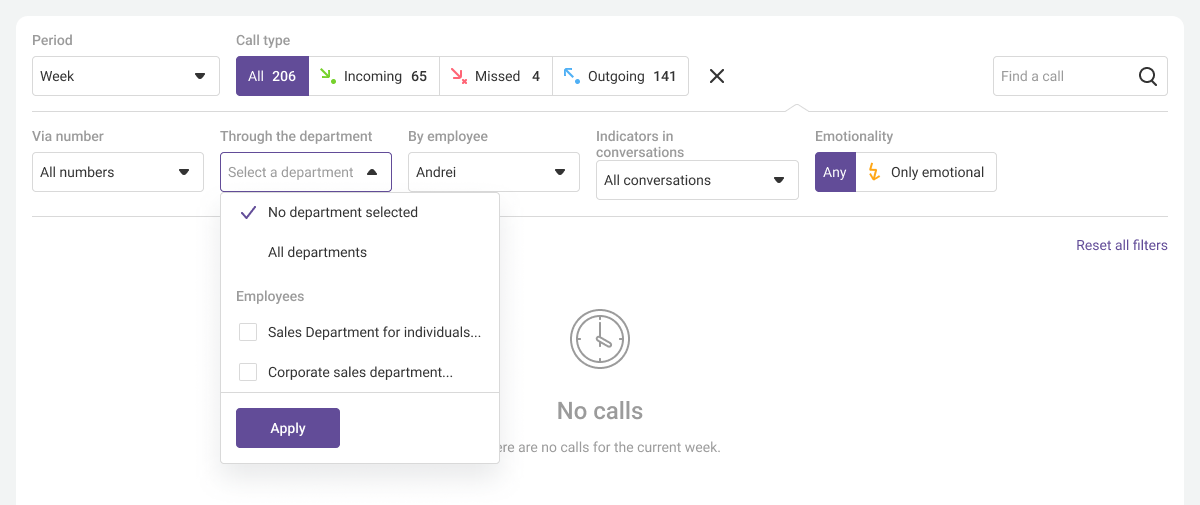Image resolution: width=1200 pixels, height=505 pixels.
Task: Expand the All conversations indicators dropdown
Action: [697, 180]
